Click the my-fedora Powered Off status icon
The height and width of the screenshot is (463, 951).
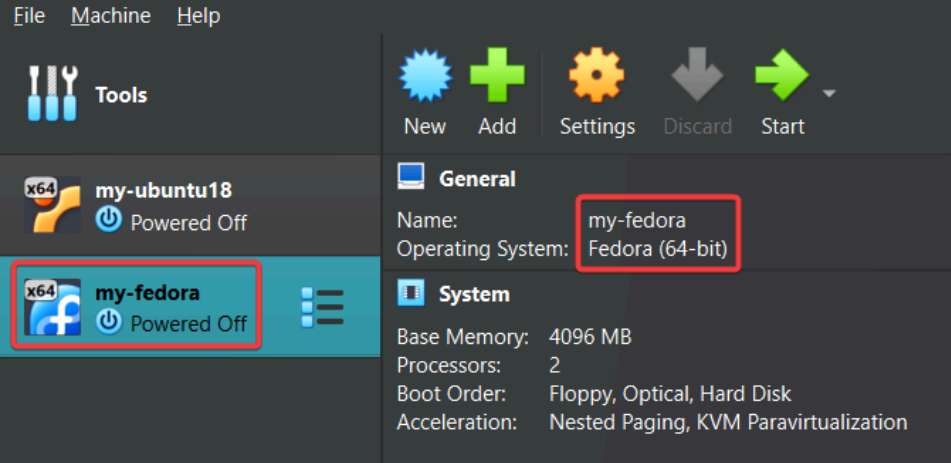point(109,323)
